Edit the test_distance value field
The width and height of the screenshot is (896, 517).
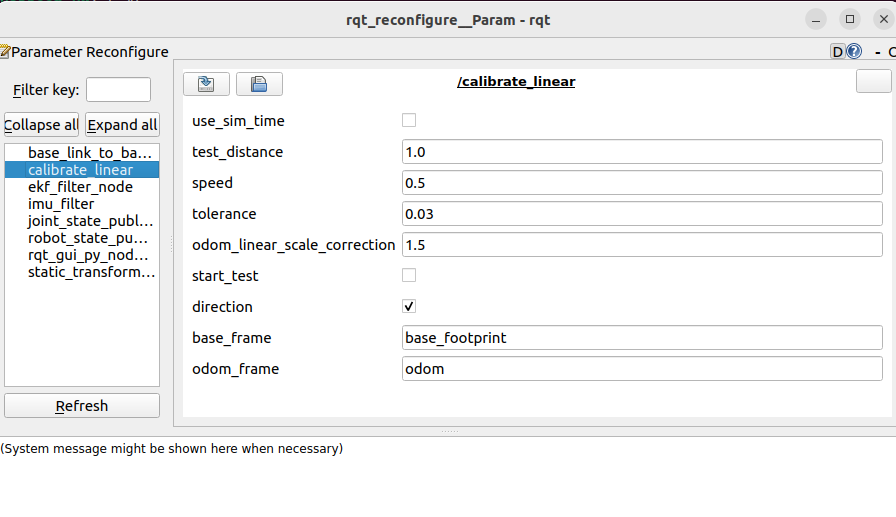642,152
